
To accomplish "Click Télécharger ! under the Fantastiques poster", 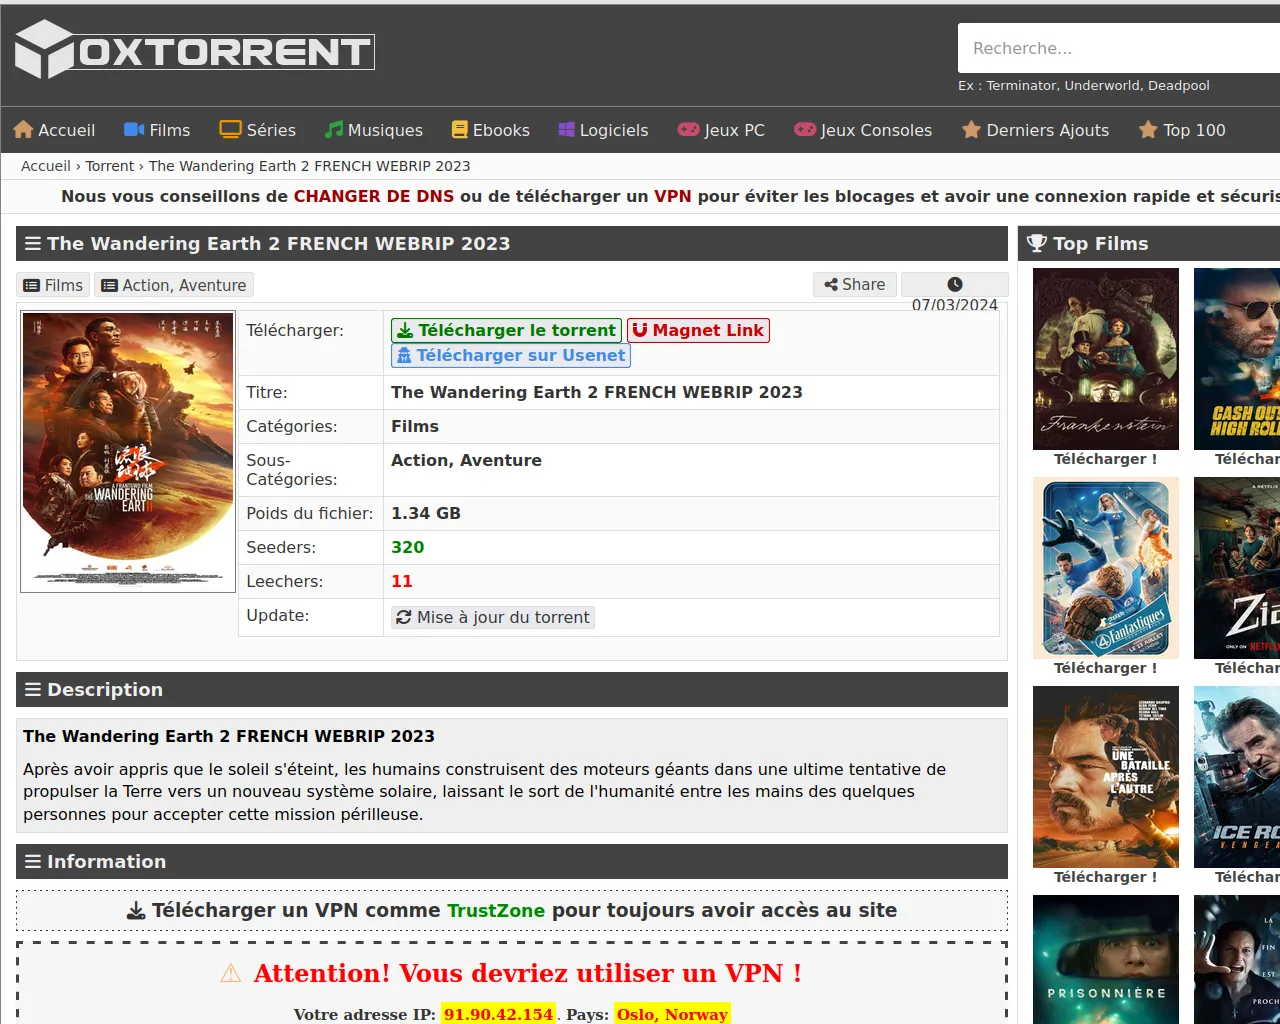I will click(x=1105, y=668).
